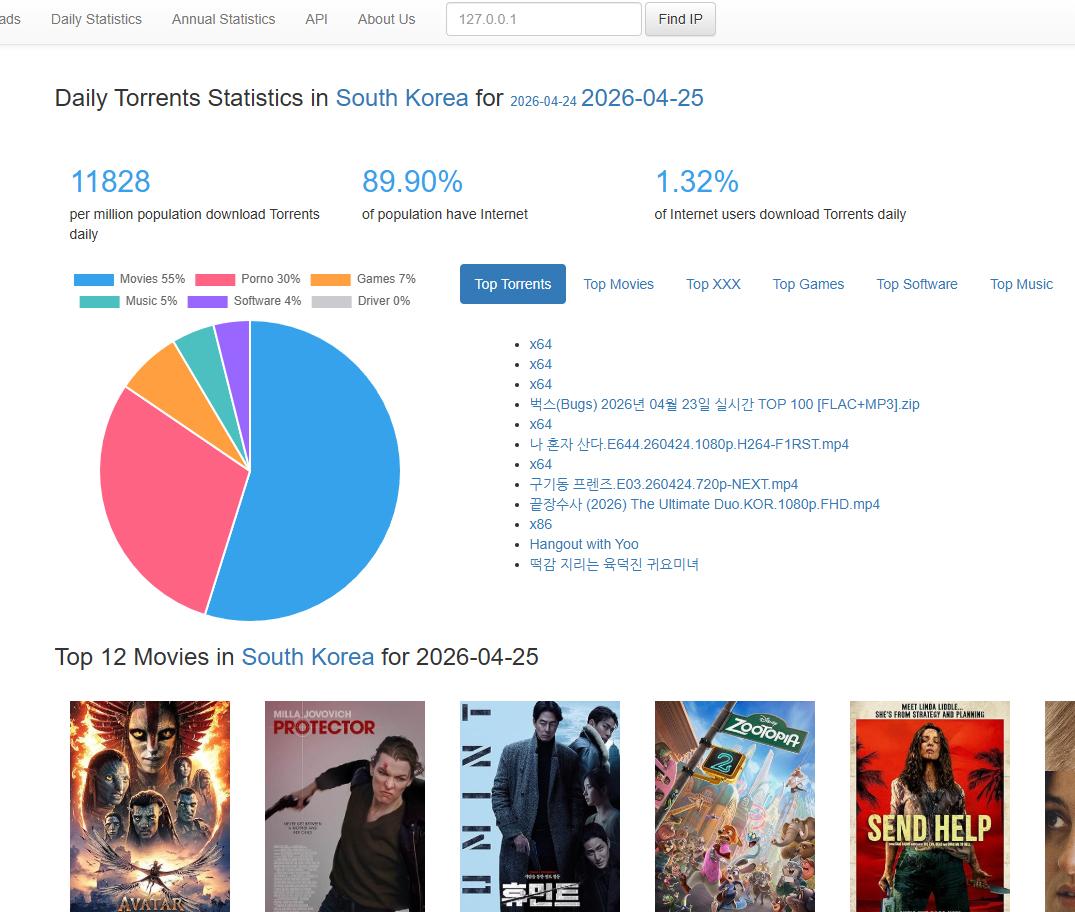Open About Us nav item
Image resolution: width=1075 pixels, height=912 pixels.
click(x=387, y=19)
